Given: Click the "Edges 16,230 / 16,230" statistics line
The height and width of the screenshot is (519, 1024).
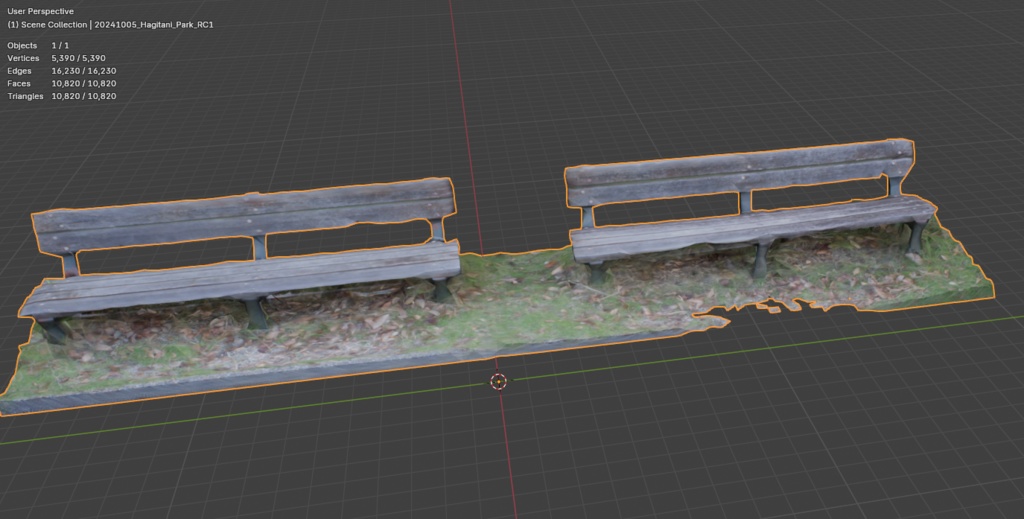Looking at the screenshot, I should coord(61,71).
